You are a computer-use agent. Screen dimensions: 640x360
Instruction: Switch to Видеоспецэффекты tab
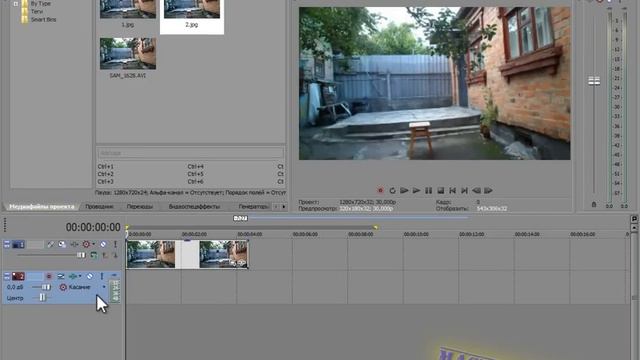click(x=194, y=207)
